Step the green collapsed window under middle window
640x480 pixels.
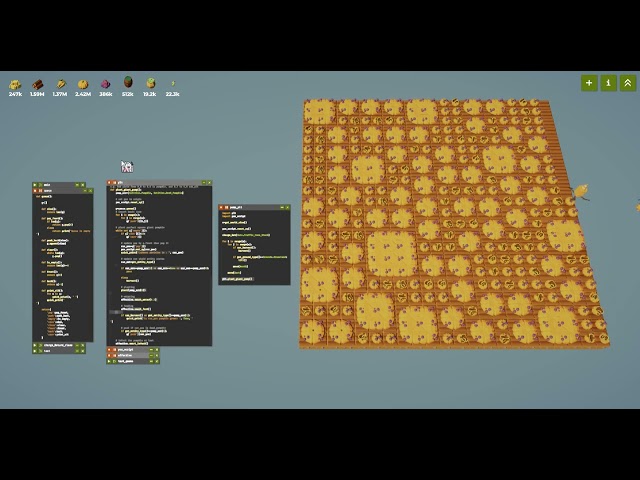[x=115, y=361]
